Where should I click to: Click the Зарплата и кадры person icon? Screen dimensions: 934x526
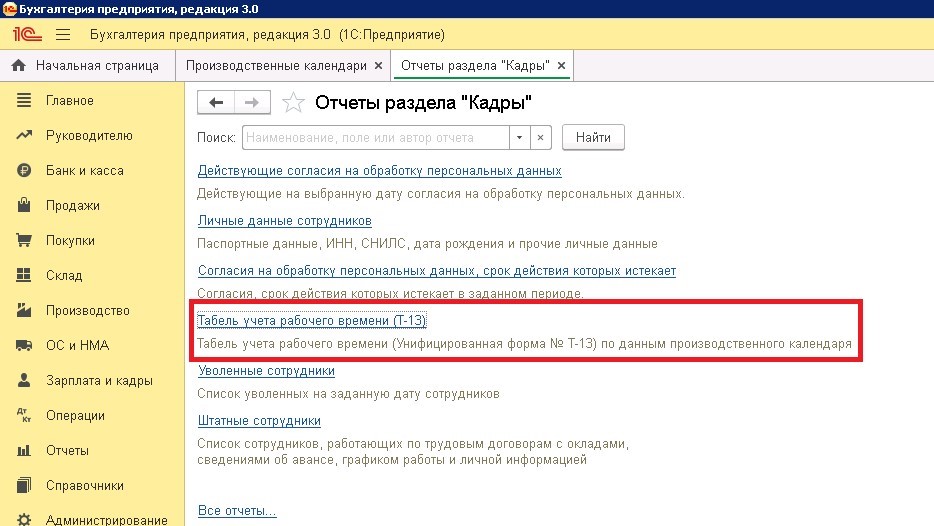[24, 380]
